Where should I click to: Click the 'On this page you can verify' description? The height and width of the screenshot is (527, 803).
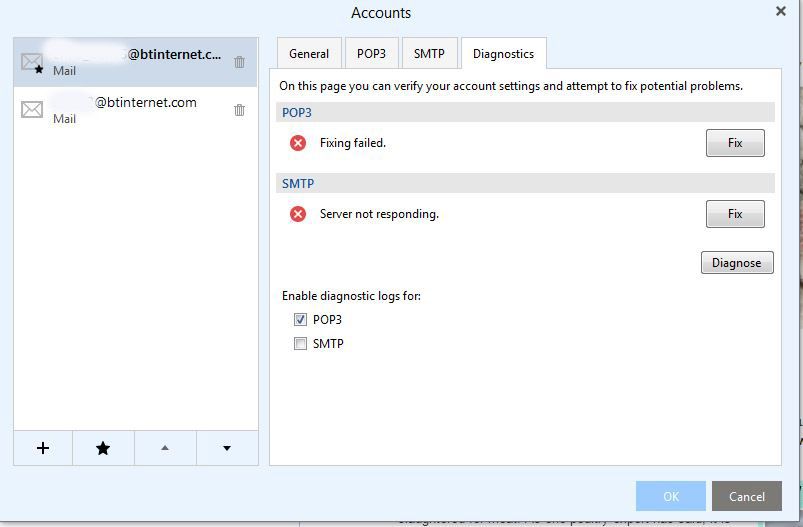click(x=511, y=86)
